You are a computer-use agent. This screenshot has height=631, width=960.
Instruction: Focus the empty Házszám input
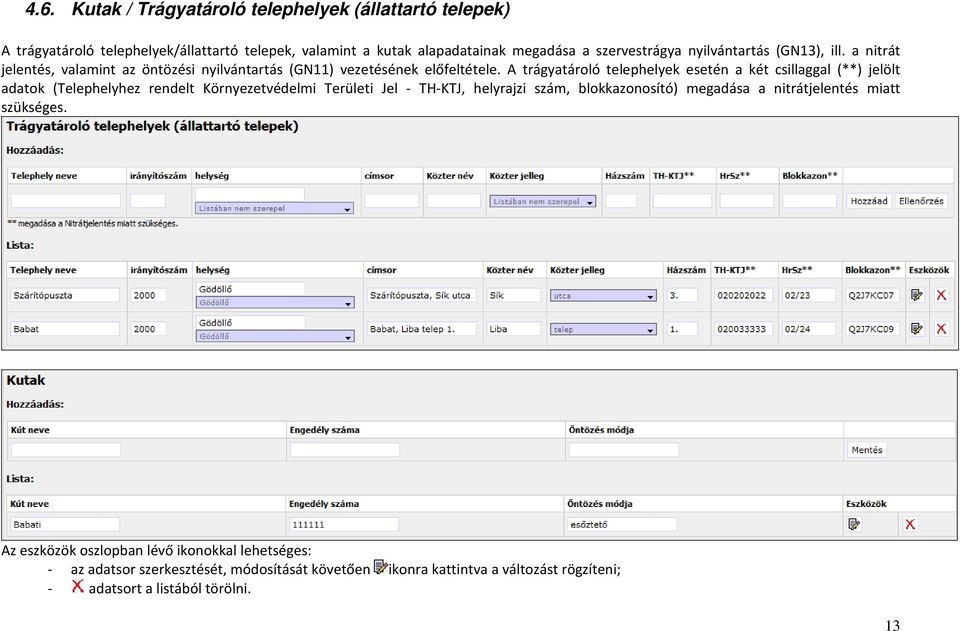[x=621, y=201]
